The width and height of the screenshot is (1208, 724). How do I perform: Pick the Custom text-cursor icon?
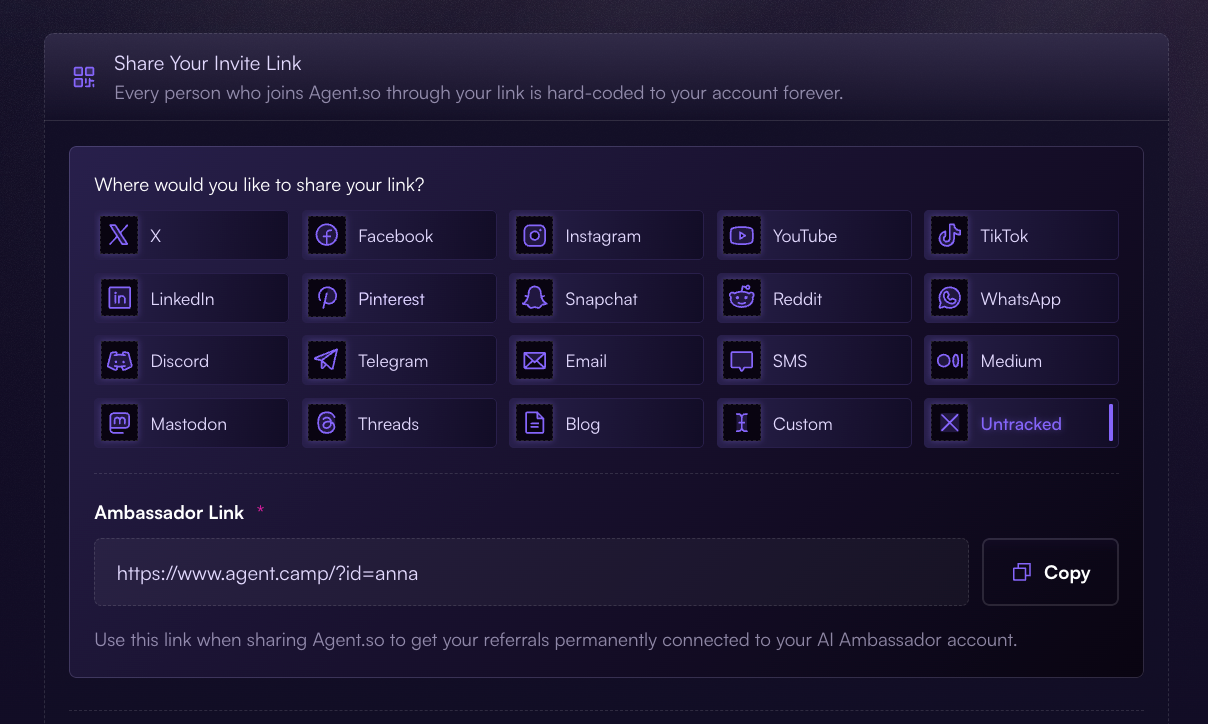click(x=742, y=424)
